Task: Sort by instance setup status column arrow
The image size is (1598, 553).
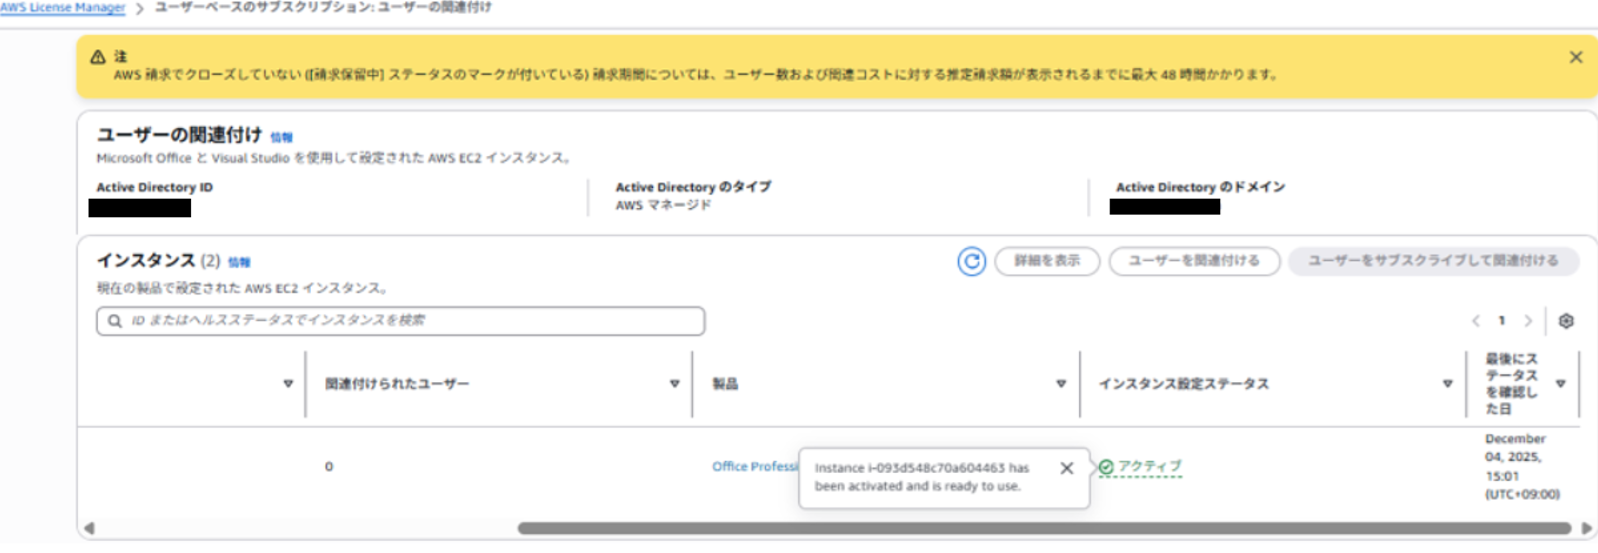Action: click(x=1446, y=384)
